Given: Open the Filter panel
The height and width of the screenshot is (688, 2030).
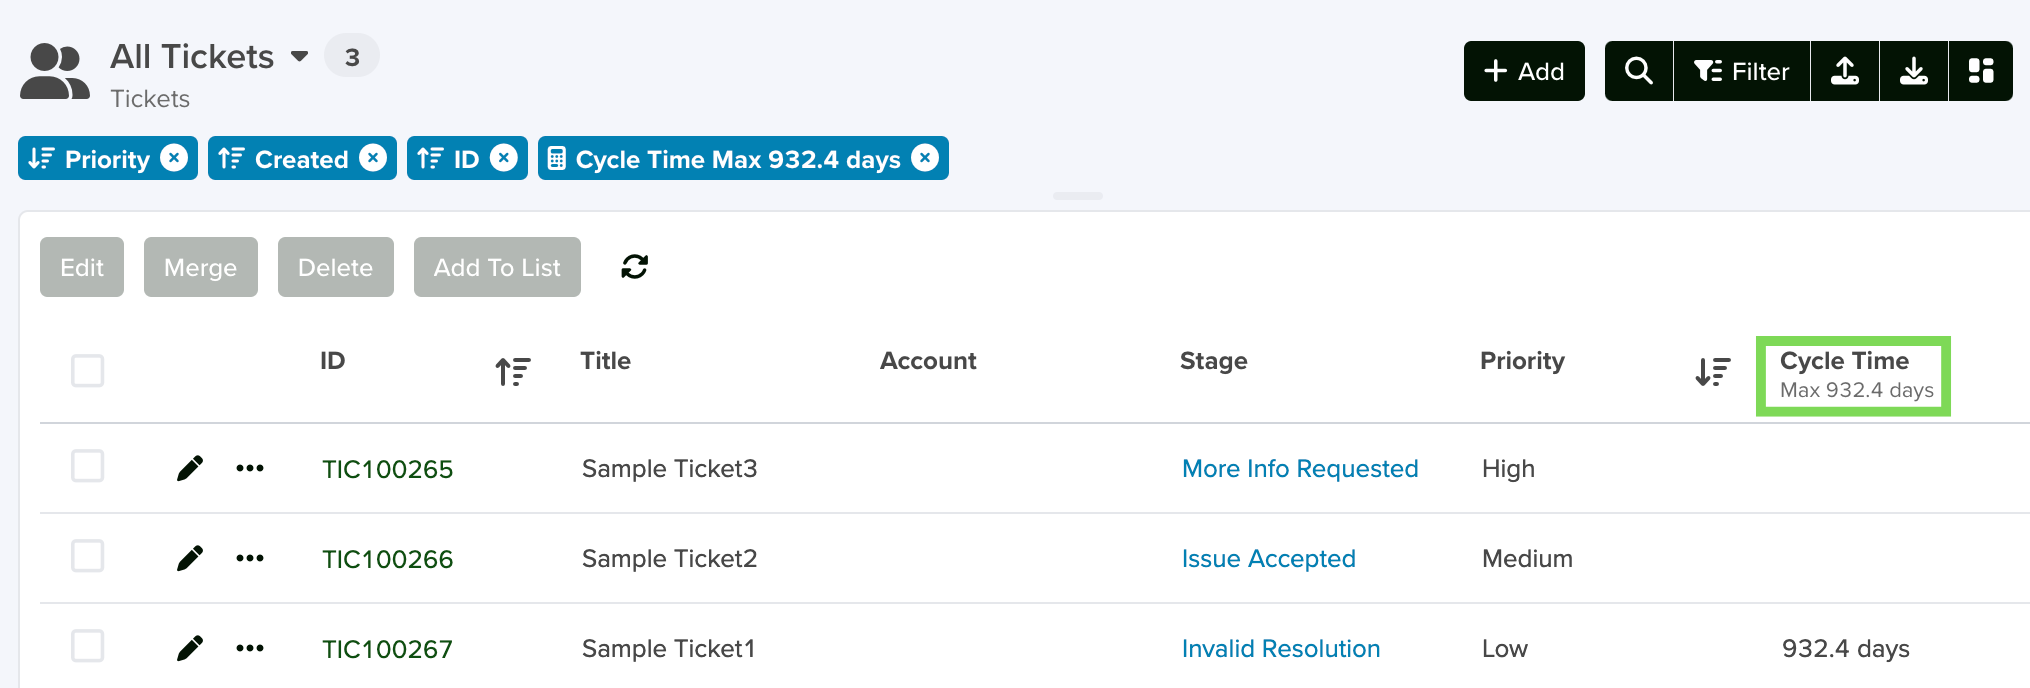Looking at the screenshot, I should click(x=1741, y=71).
